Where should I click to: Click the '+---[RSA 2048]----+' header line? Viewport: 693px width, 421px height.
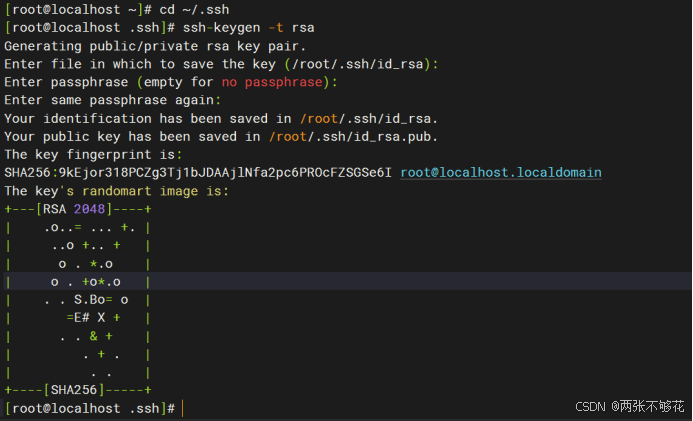point(78,209)
